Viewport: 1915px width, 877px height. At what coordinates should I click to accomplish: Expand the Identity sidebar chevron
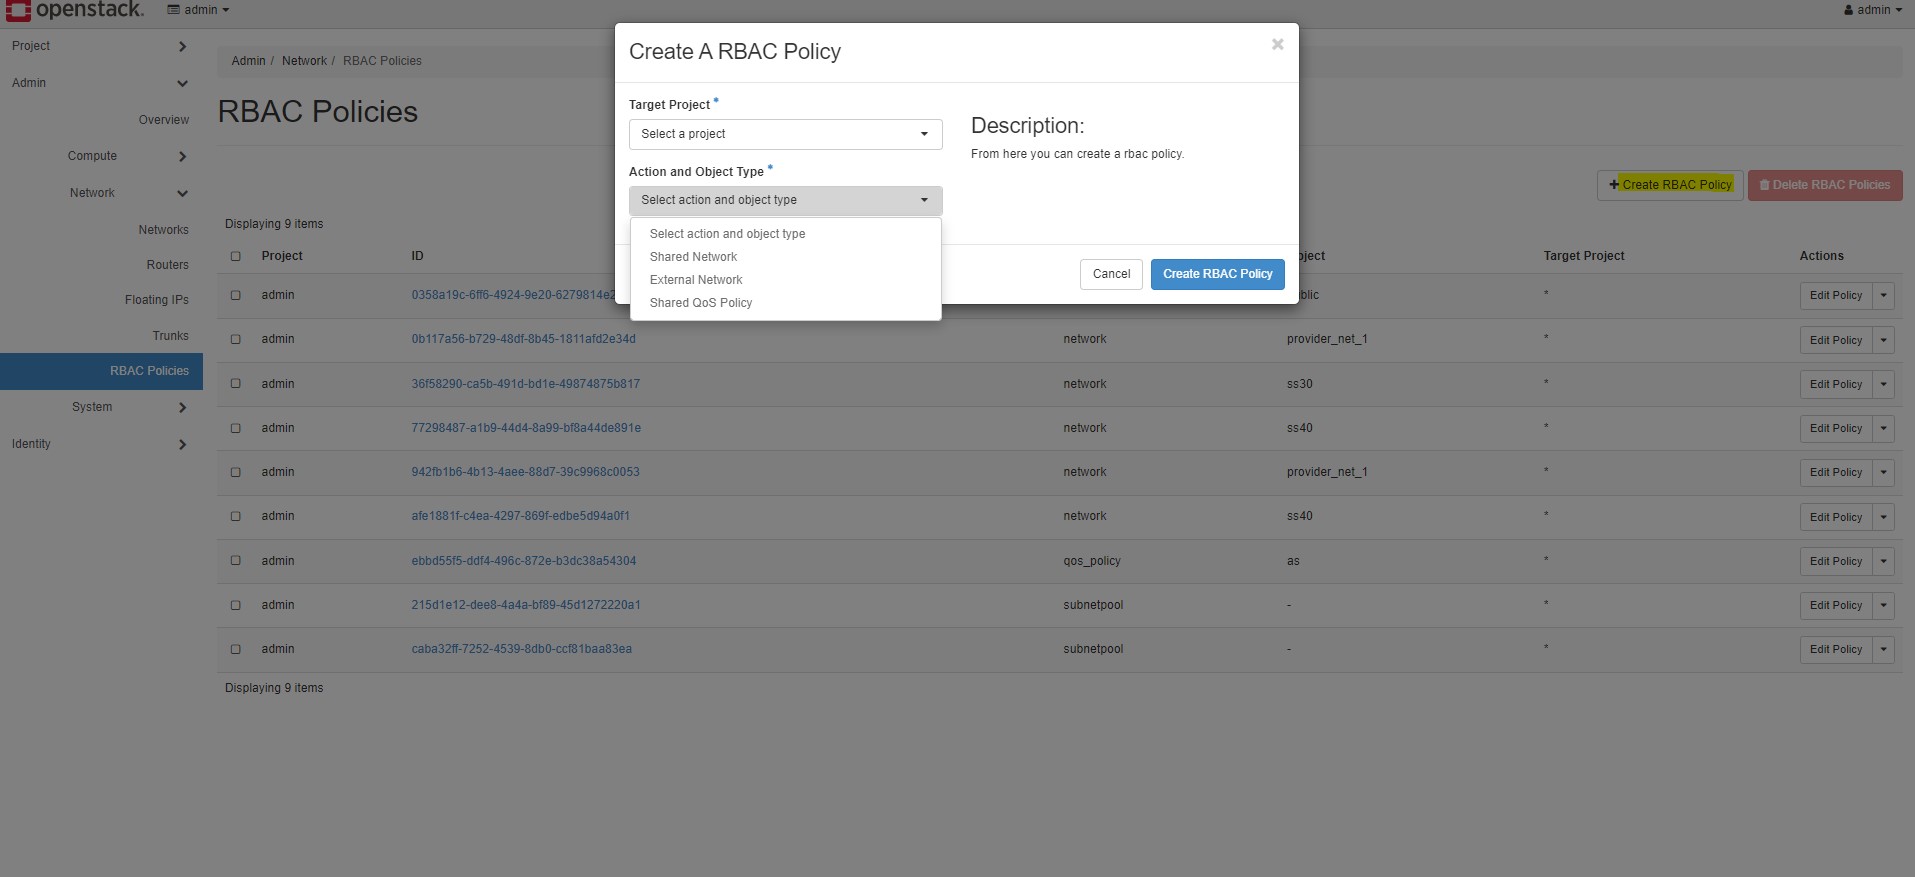tap(182, 445)
